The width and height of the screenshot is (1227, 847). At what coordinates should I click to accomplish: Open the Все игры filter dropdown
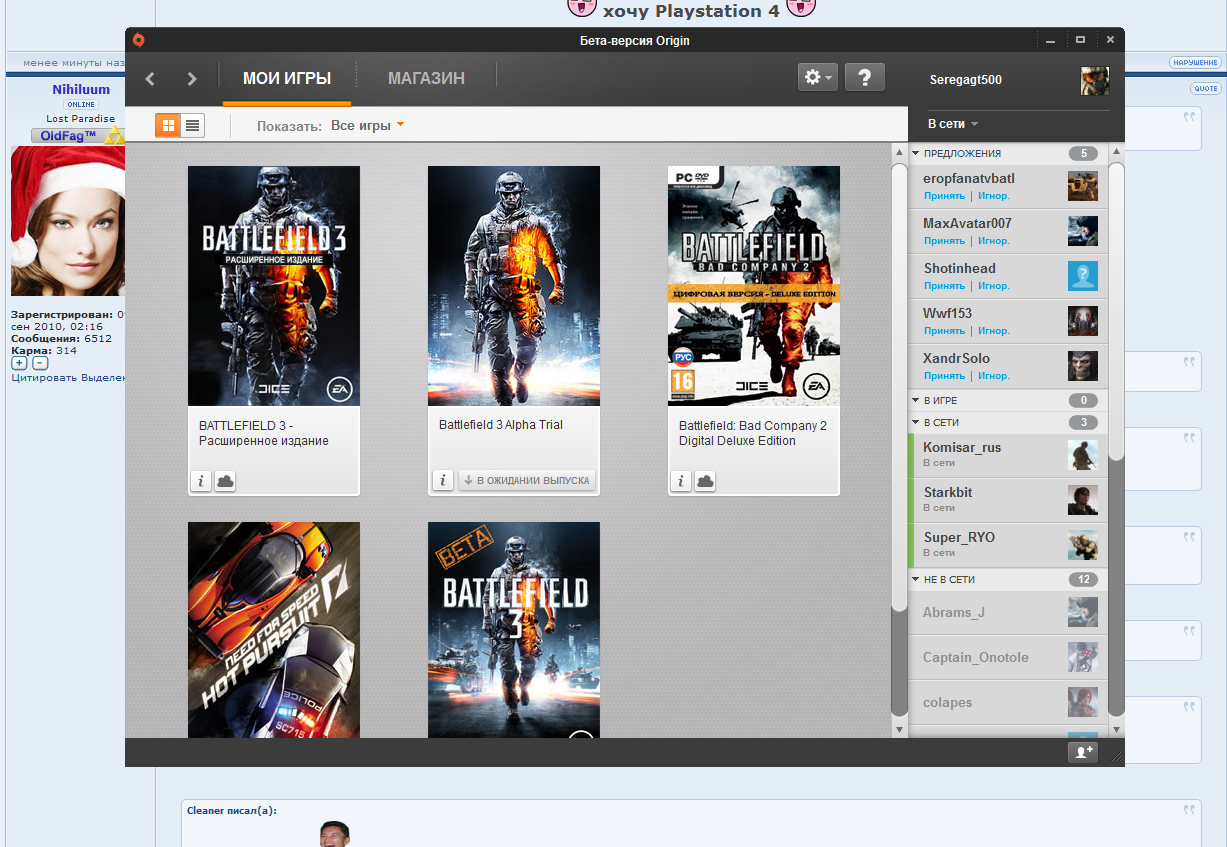367,126
